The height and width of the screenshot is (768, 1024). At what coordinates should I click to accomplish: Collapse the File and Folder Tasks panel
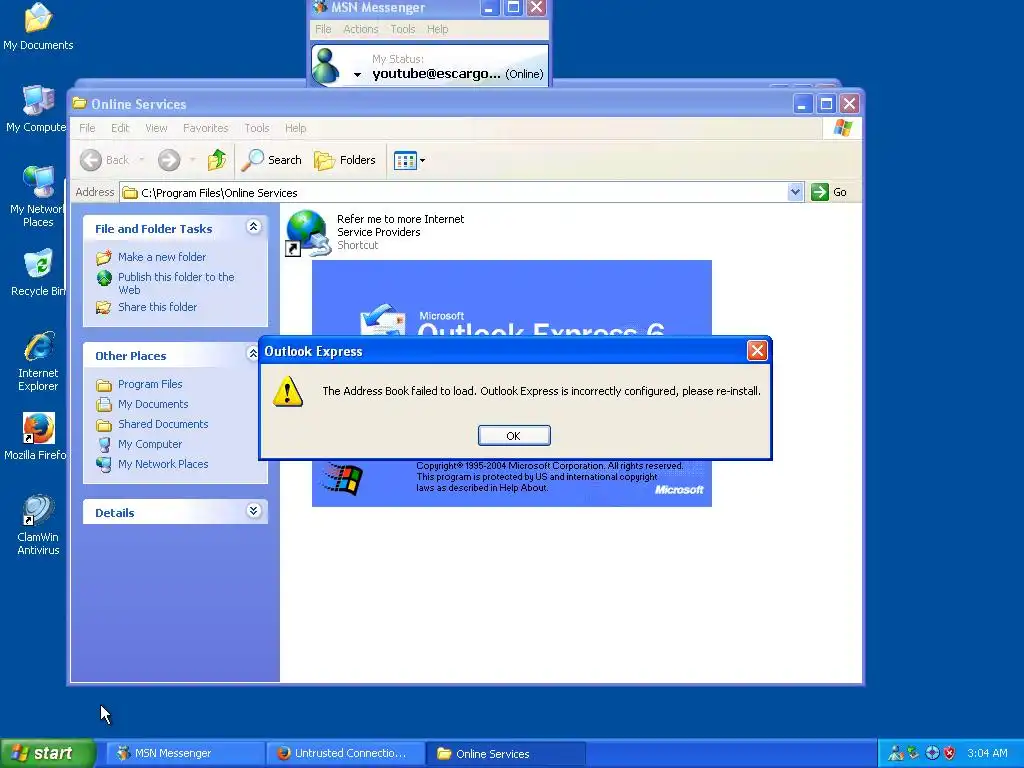pyautogui.click(x=253, y=227)
